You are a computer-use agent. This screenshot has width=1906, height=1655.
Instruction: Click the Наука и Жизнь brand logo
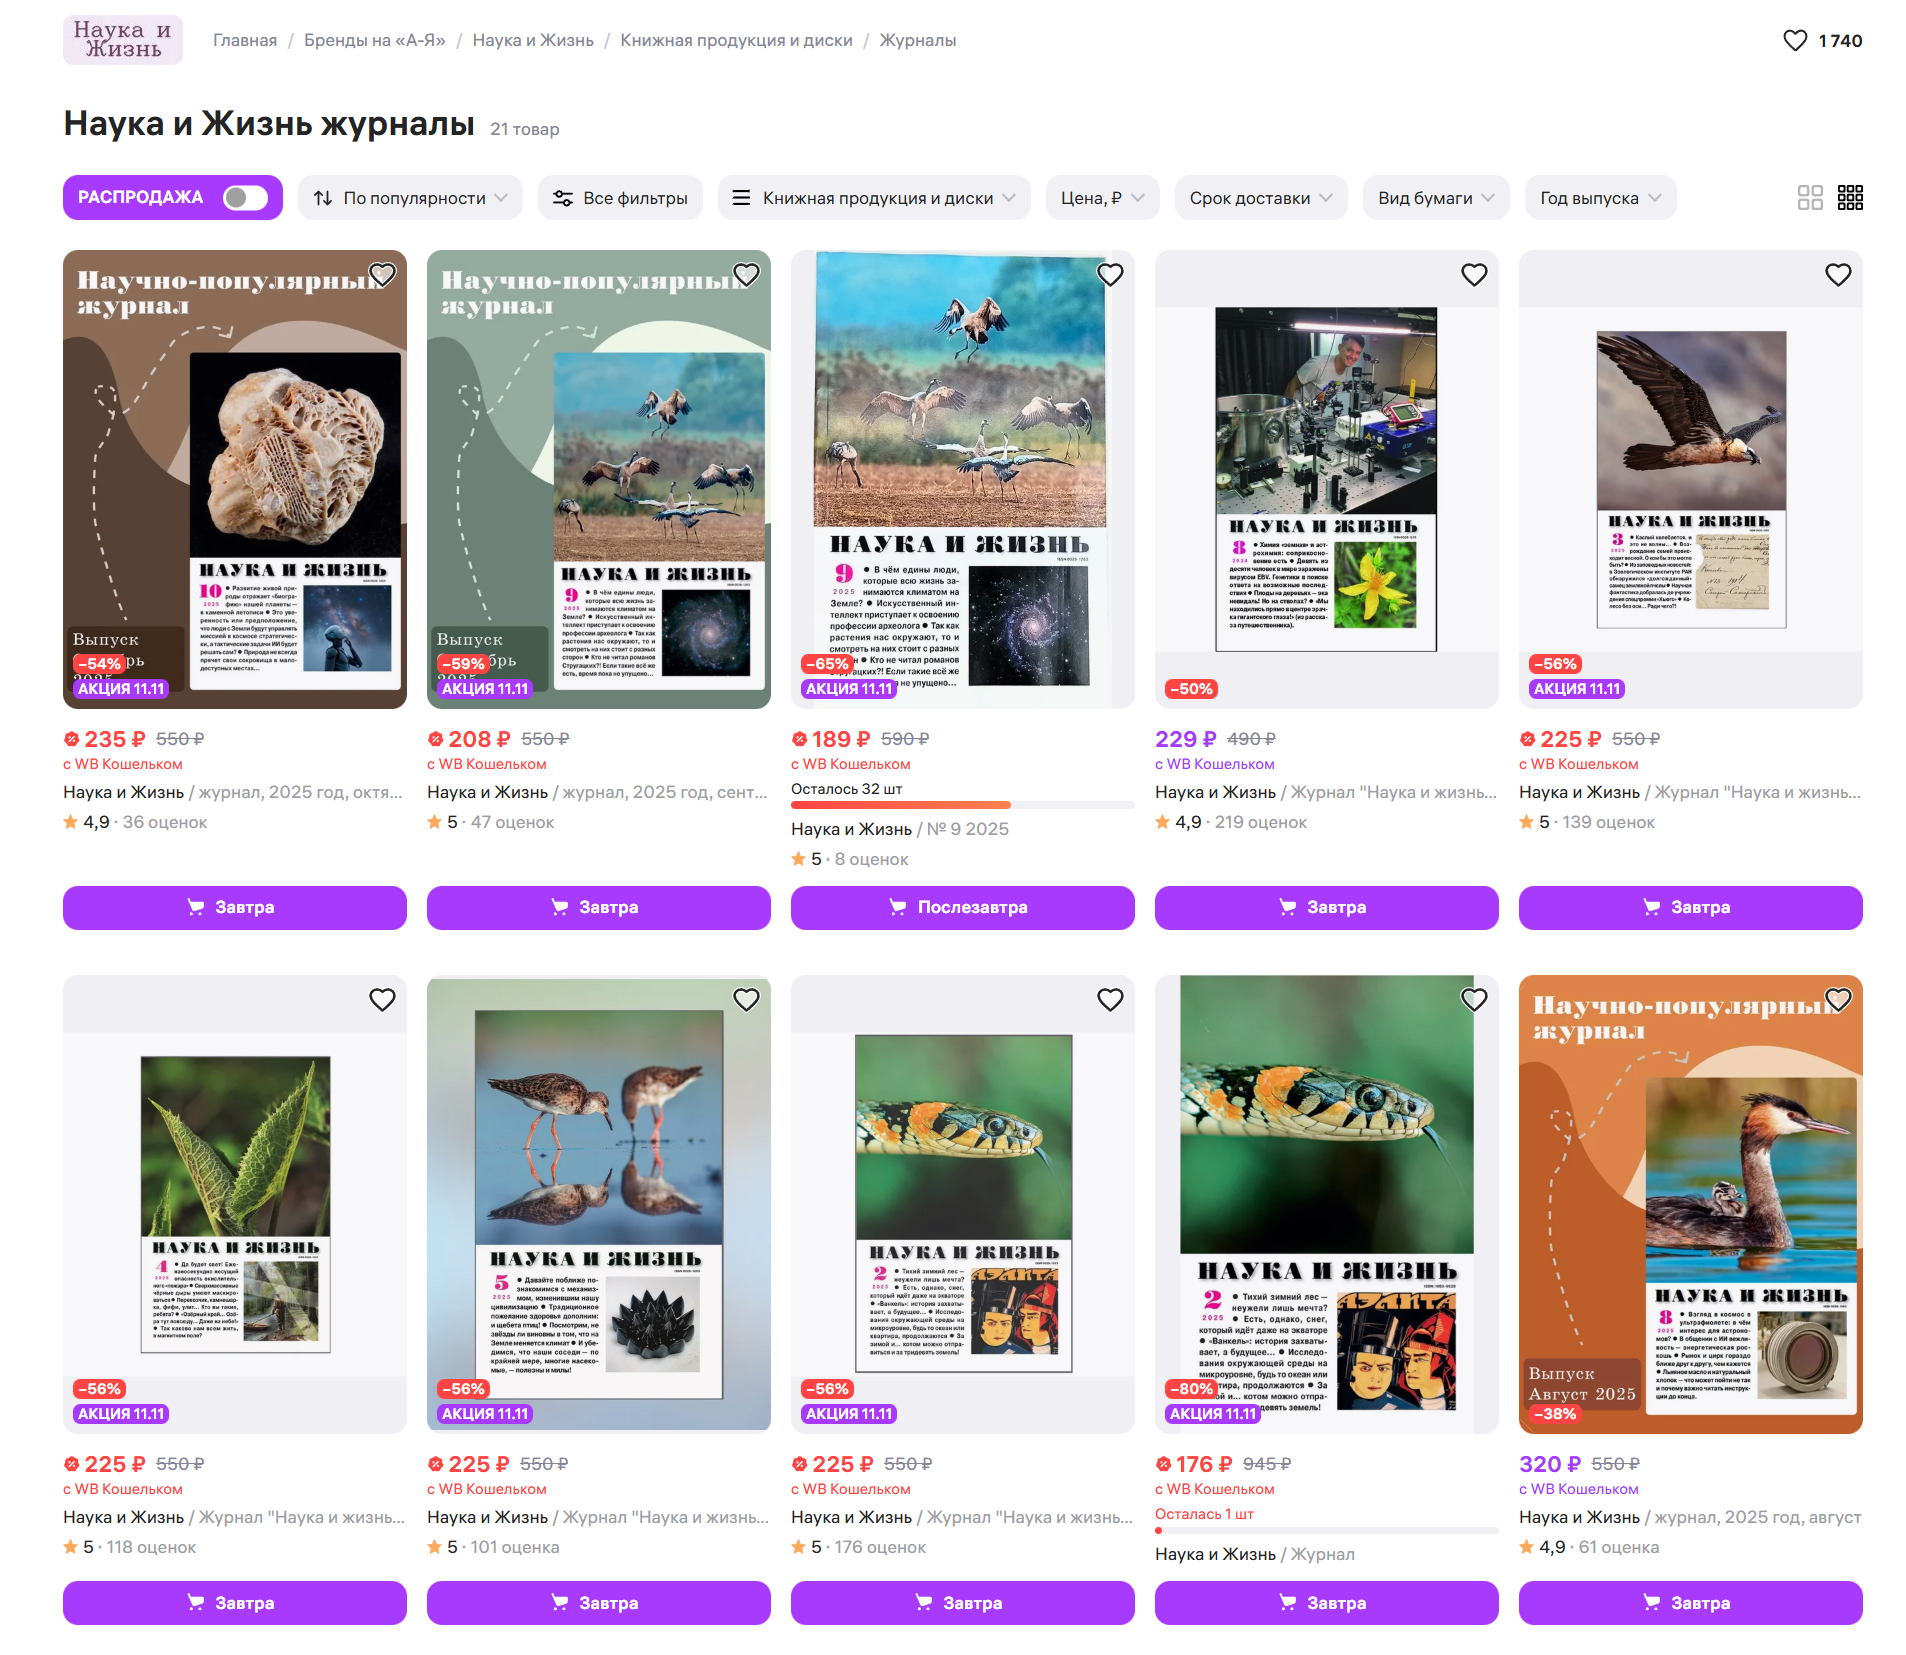122,40
